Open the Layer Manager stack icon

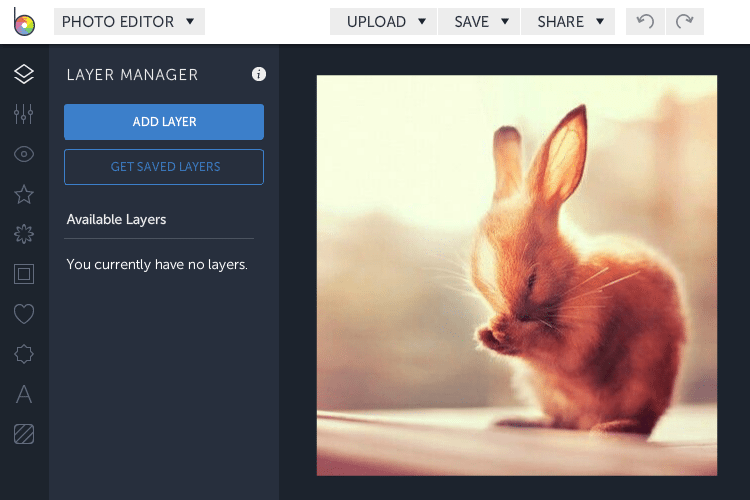click(x=24, y=74)
